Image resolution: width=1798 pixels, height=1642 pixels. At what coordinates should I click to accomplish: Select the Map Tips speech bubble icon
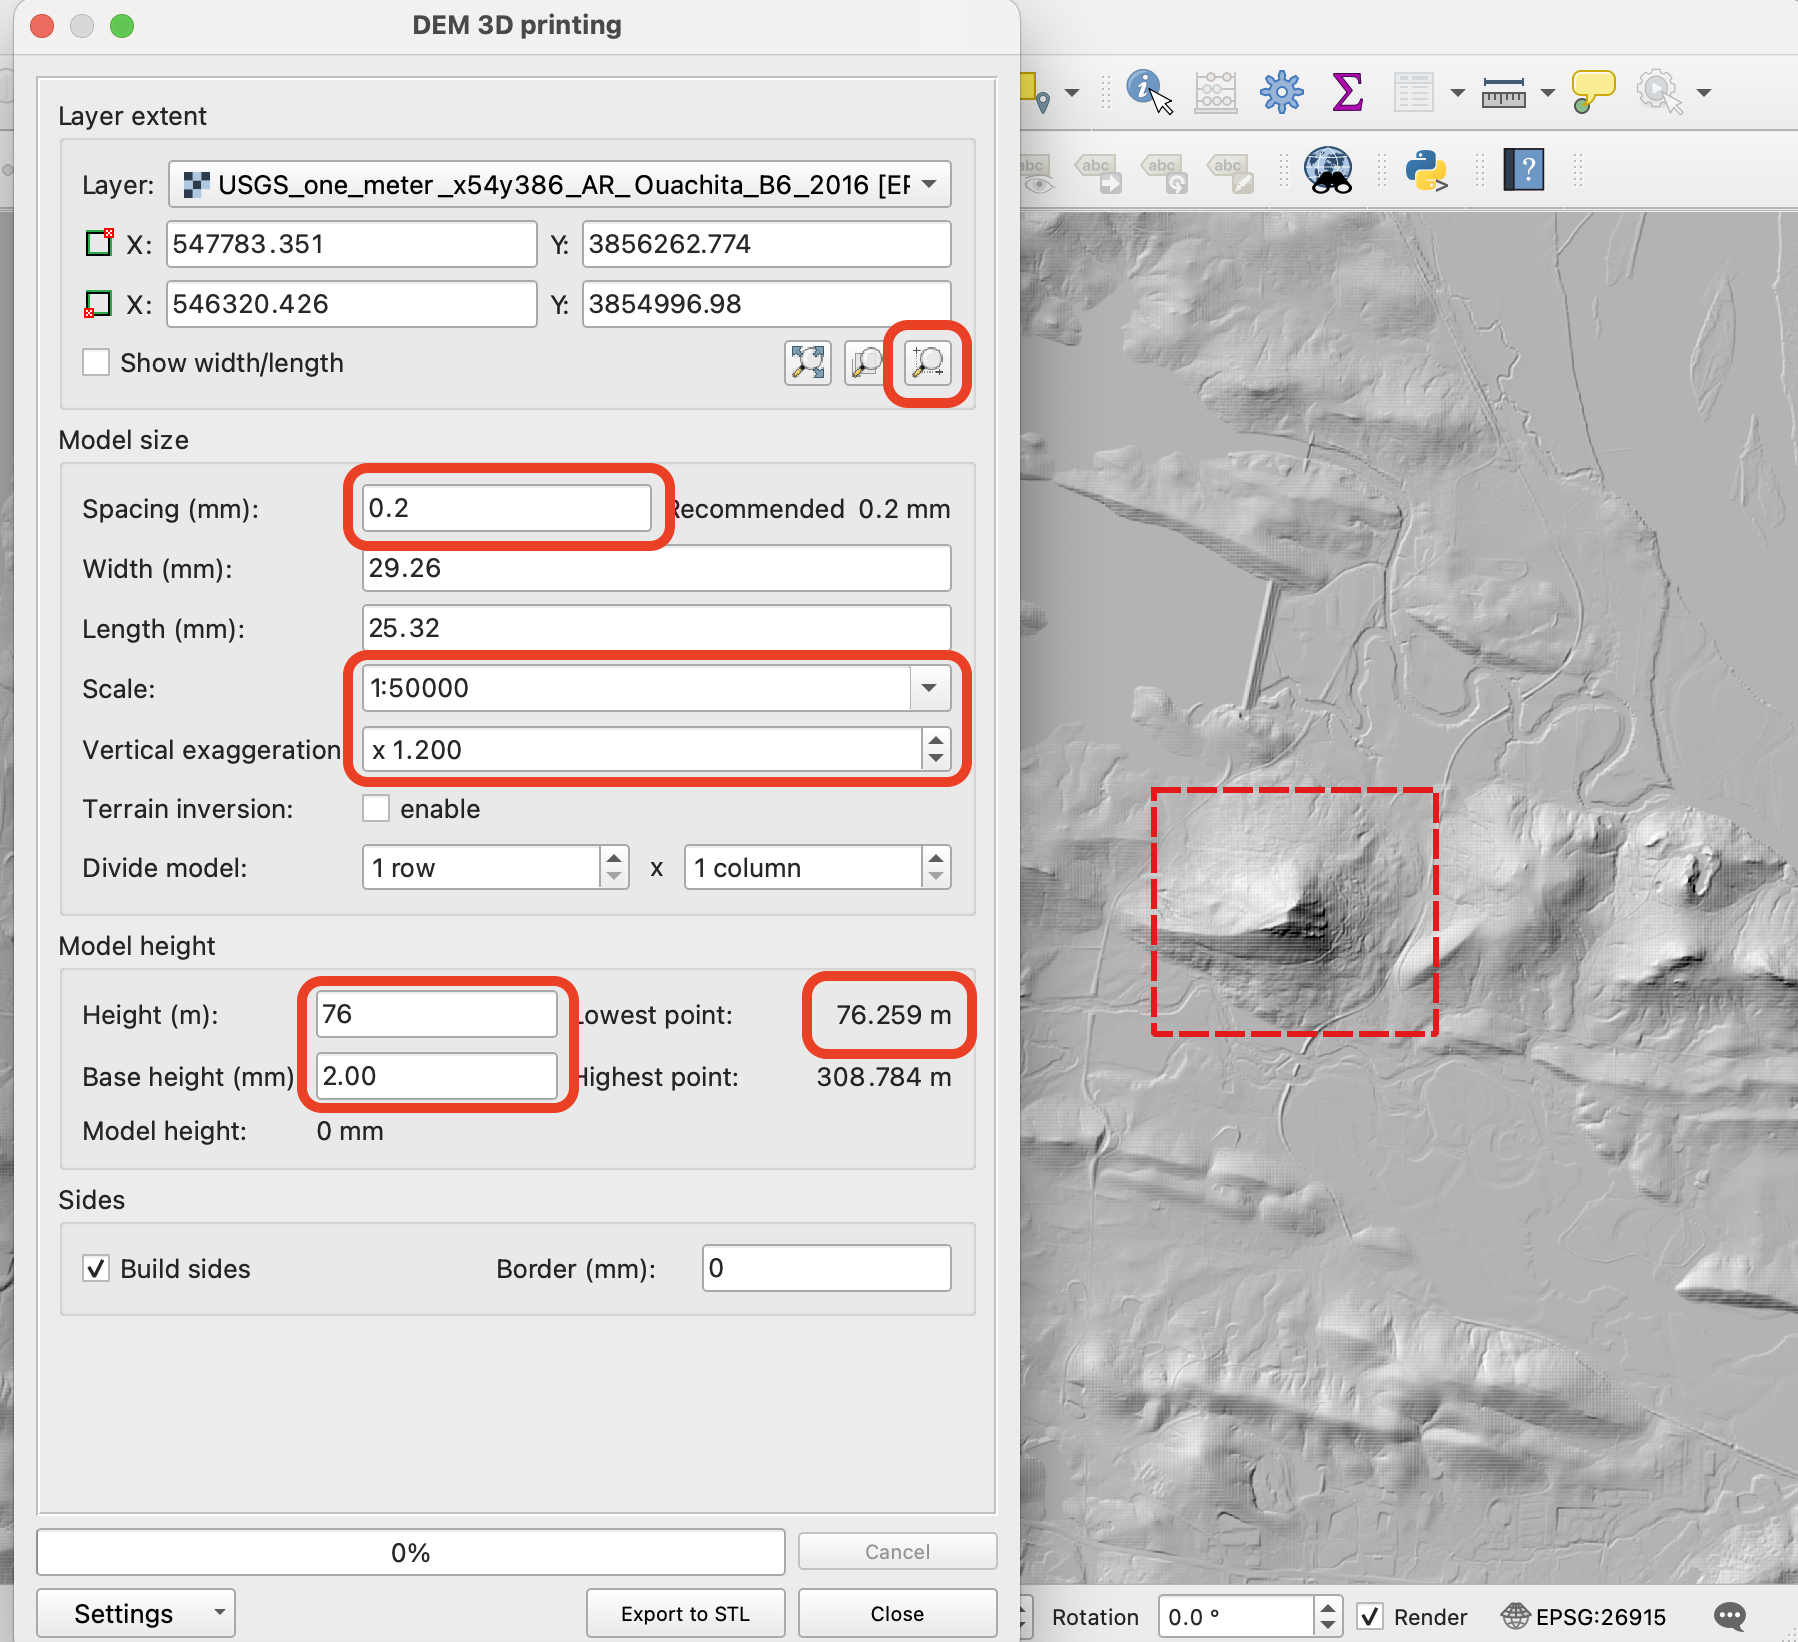[1593, 92]
